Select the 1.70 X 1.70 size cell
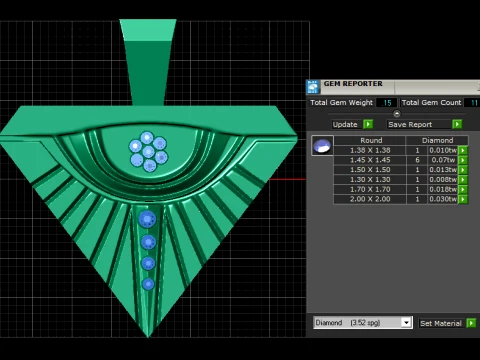The width and height of the screenshot is (480, 360). 370,189
